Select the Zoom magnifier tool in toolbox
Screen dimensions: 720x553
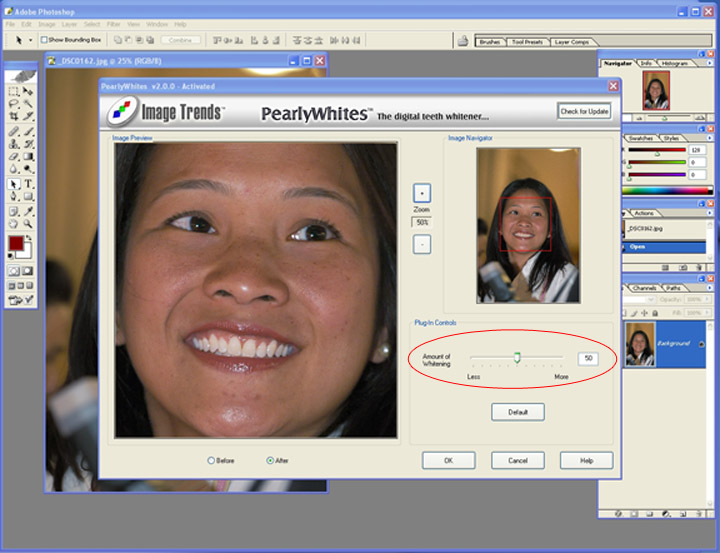coord(28,224)
